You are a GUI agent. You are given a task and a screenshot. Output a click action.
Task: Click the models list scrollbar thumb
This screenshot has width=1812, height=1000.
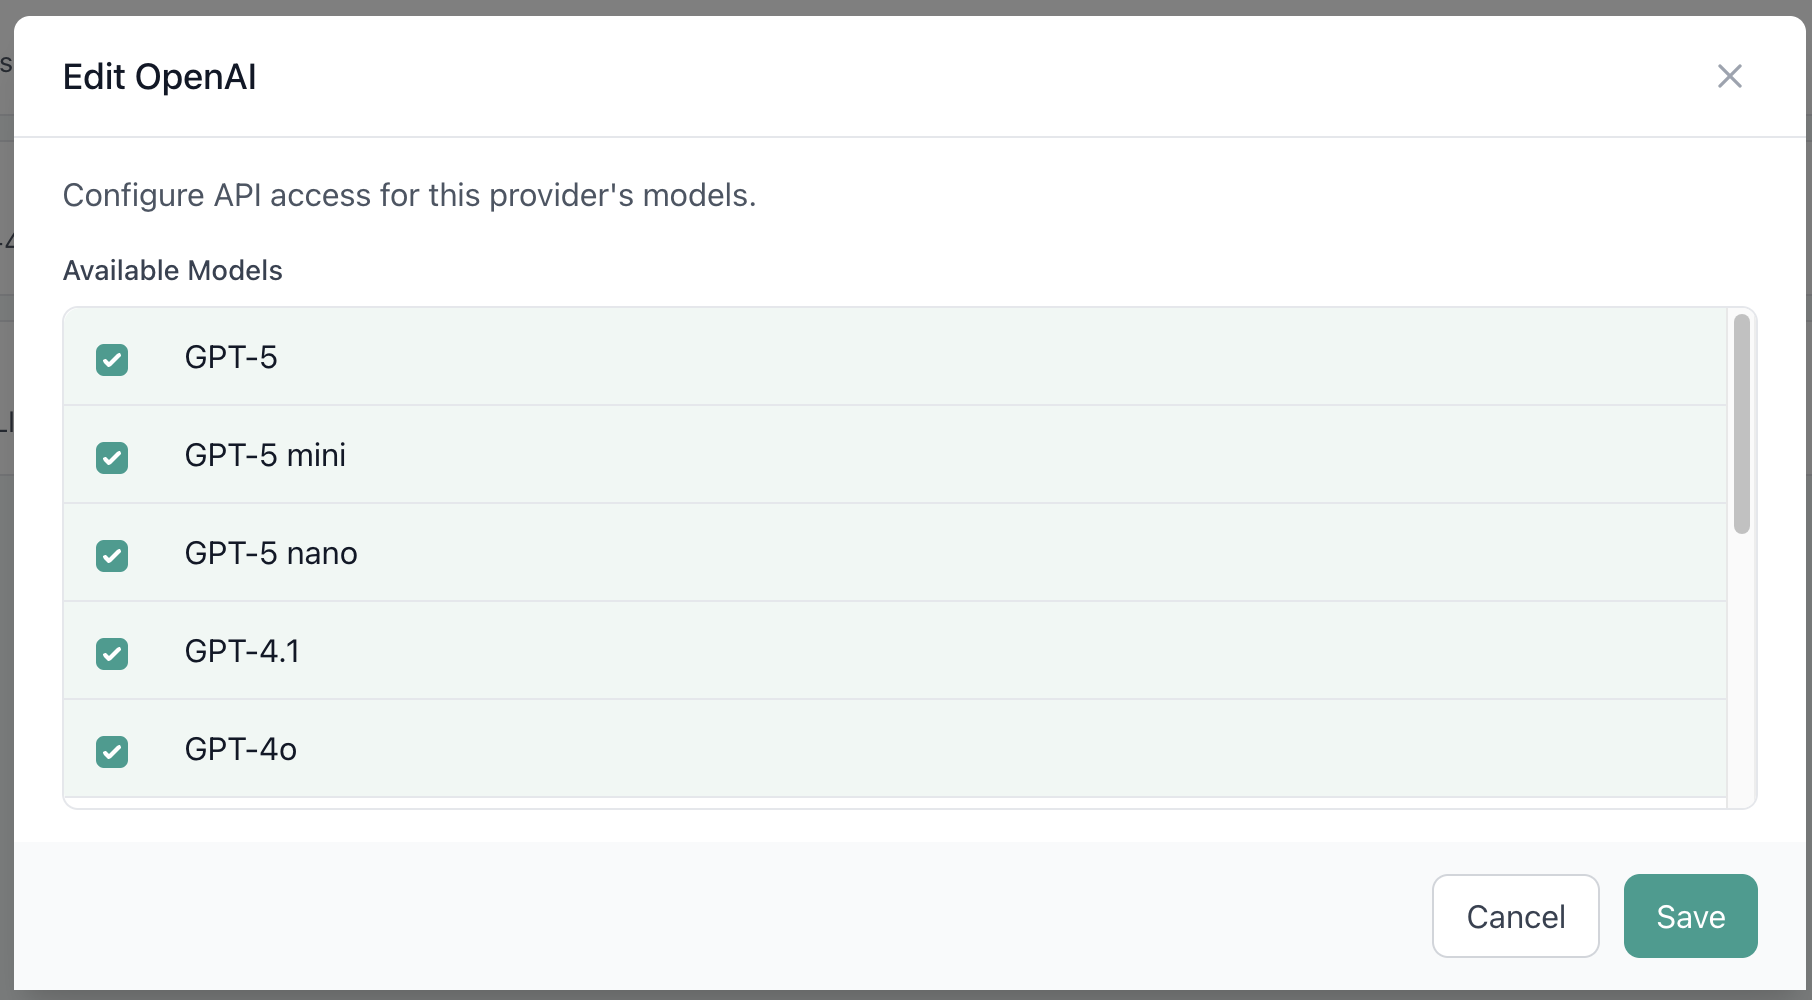click(1741, 424)
